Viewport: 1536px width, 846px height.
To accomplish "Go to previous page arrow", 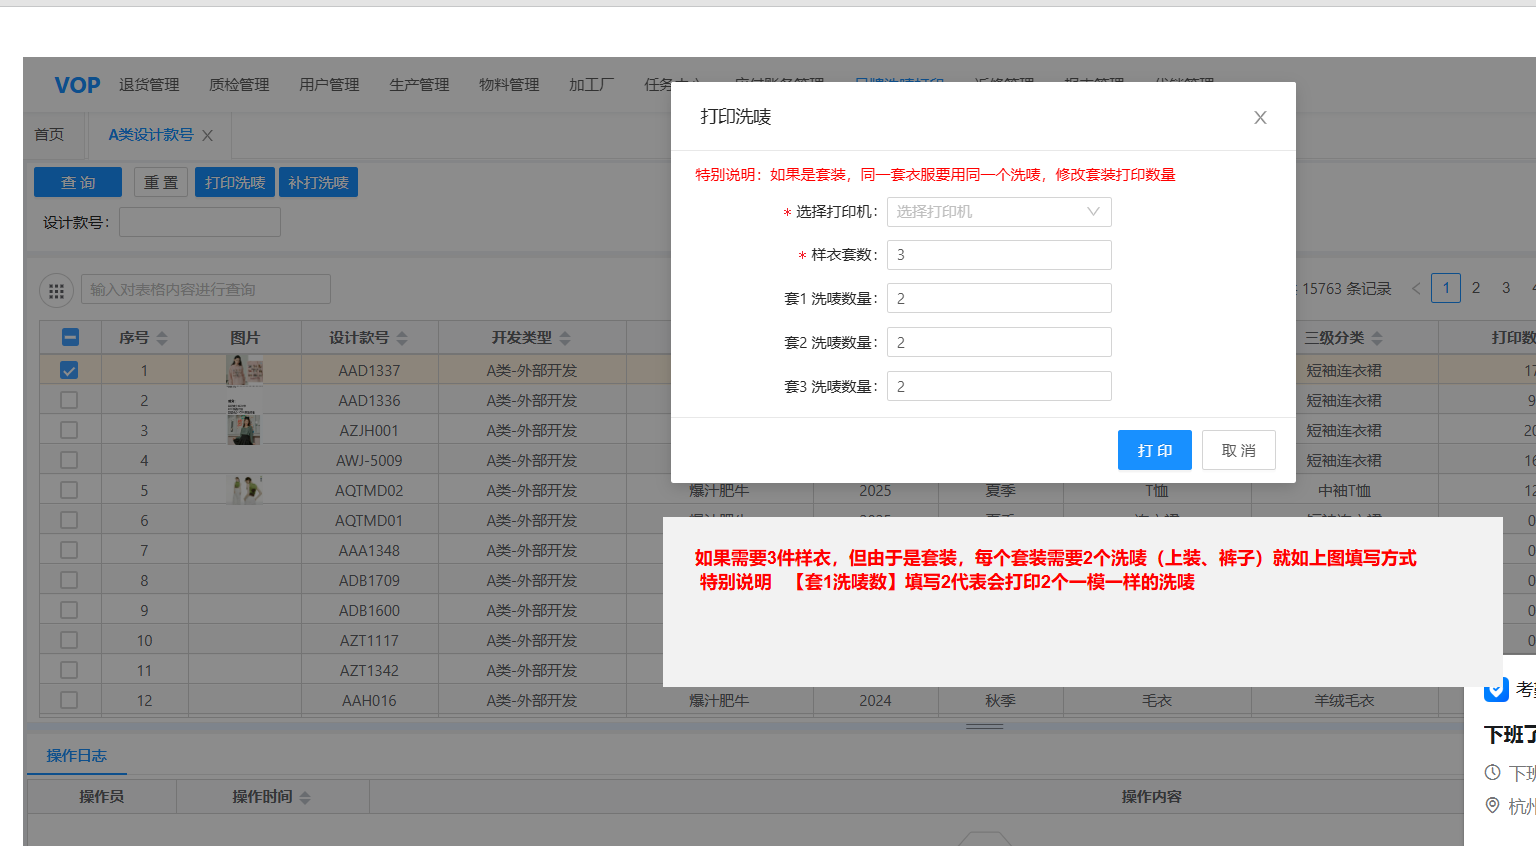I will click(1416, 289).
